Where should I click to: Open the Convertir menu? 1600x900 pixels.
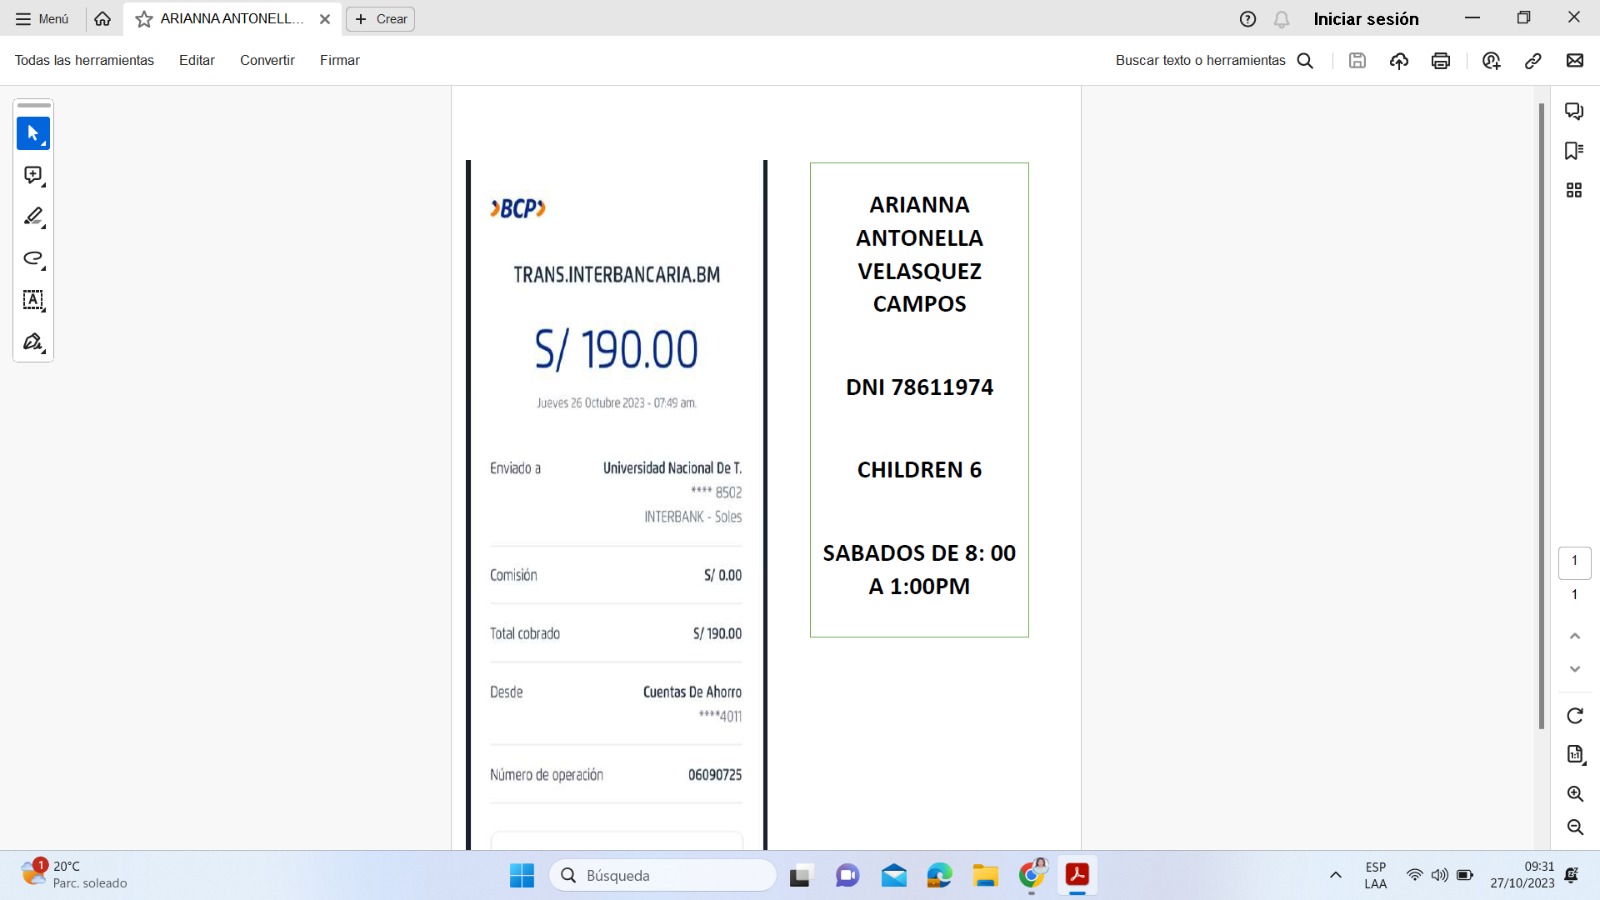267,61
